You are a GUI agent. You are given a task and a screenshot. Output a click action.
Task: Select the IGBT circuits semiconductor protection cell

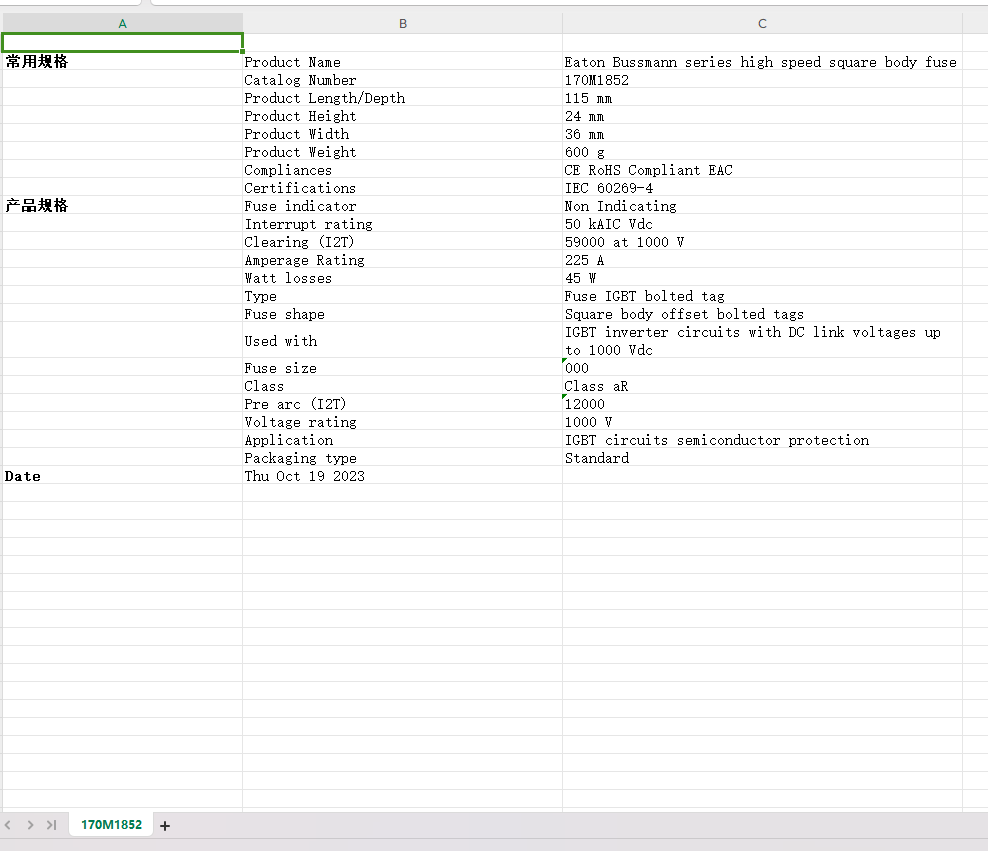pos(762,440)
